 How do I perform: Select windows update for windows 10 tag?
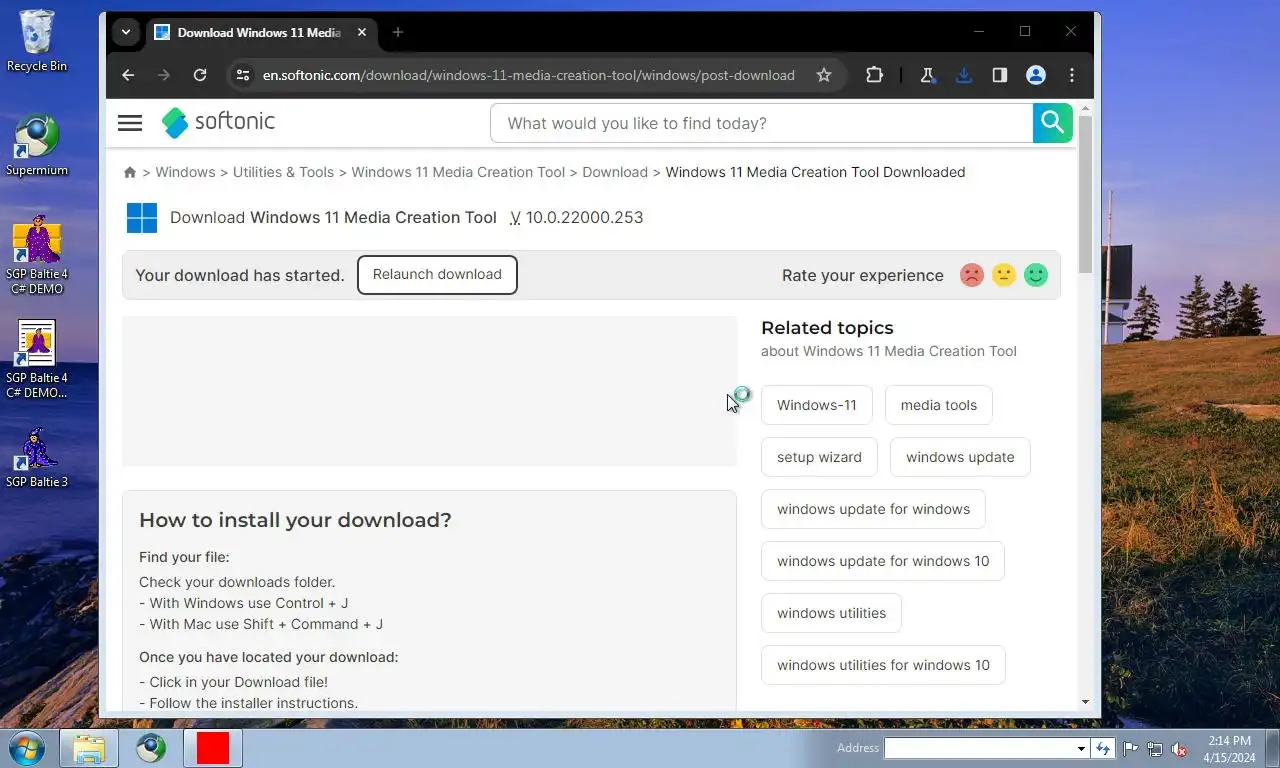coord(883,561)
